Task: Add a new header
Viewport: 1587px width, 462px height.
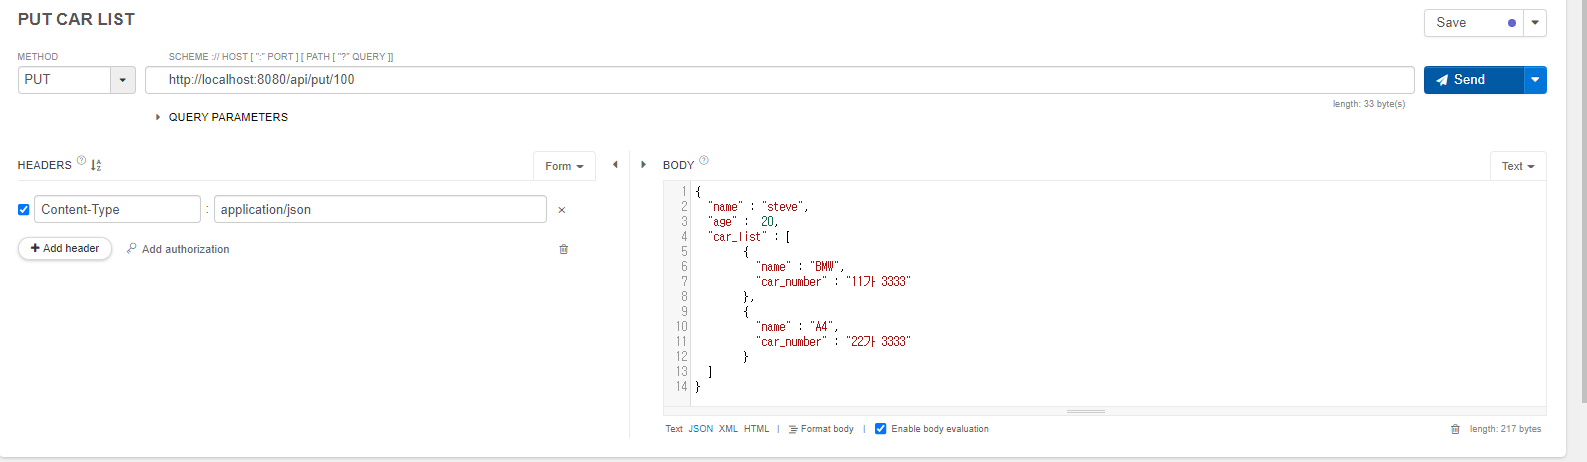Action: pos(65,248)
